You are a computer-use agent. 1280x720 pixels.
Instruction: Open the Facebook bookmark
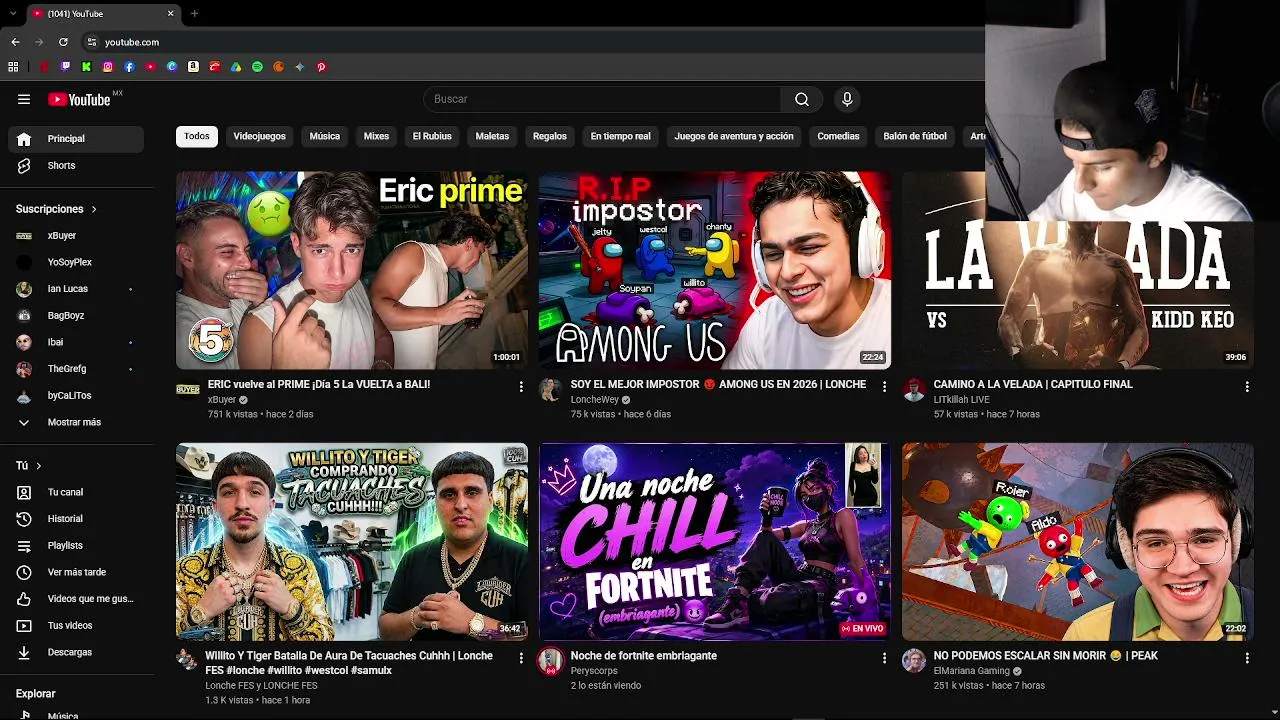coord(129,67)
